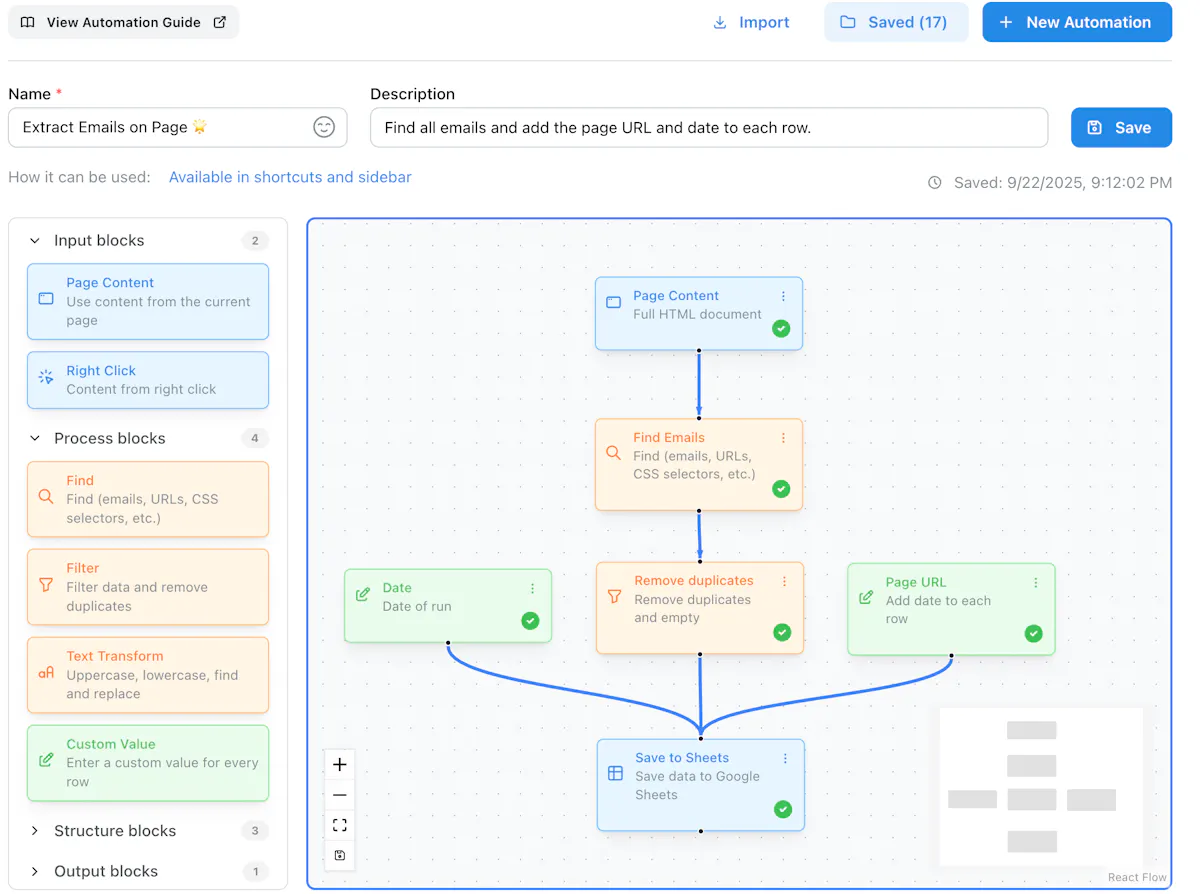Click the table icon on Save to Sheets node

point(616,774)
